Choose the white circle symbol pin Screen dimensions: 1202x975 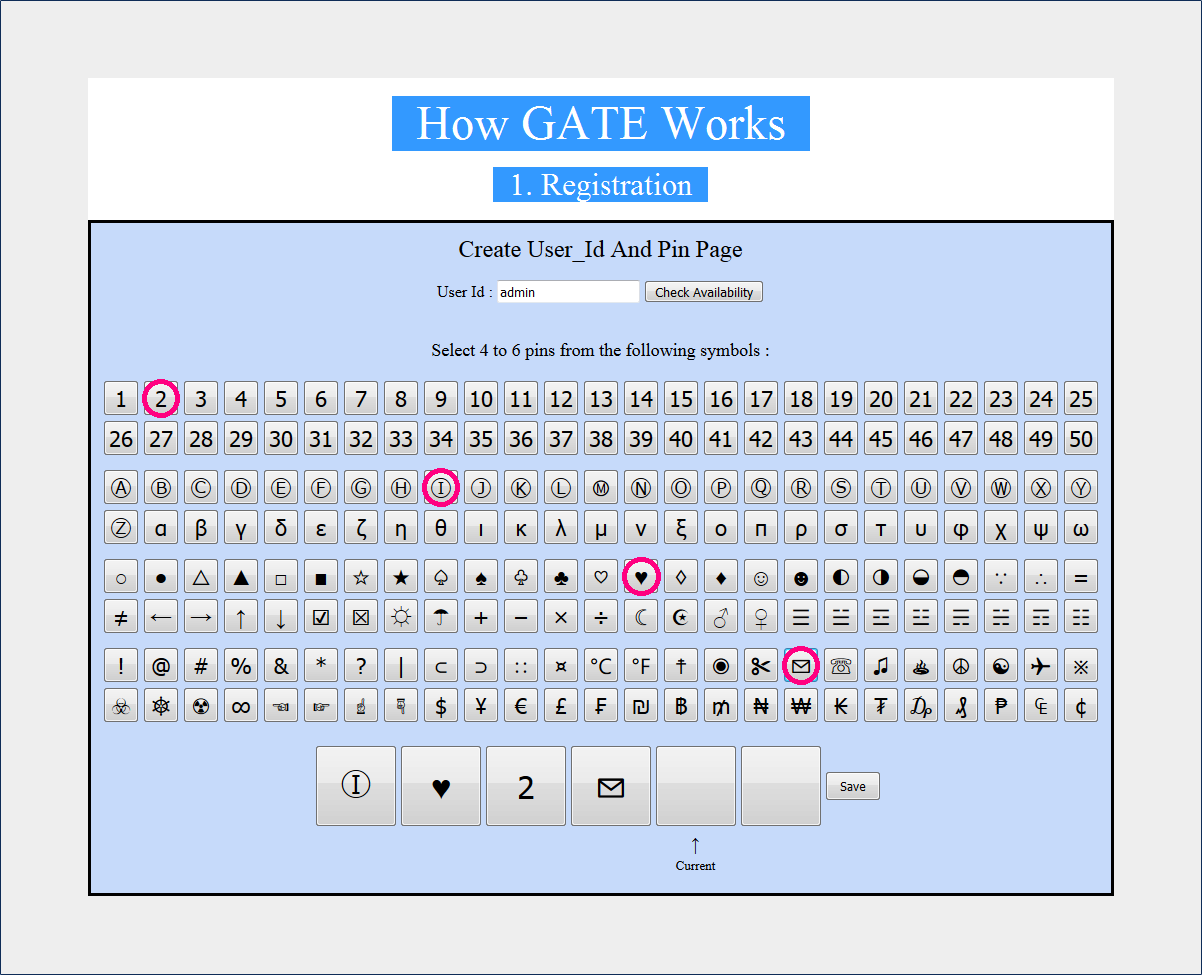[x=121, y=577]
